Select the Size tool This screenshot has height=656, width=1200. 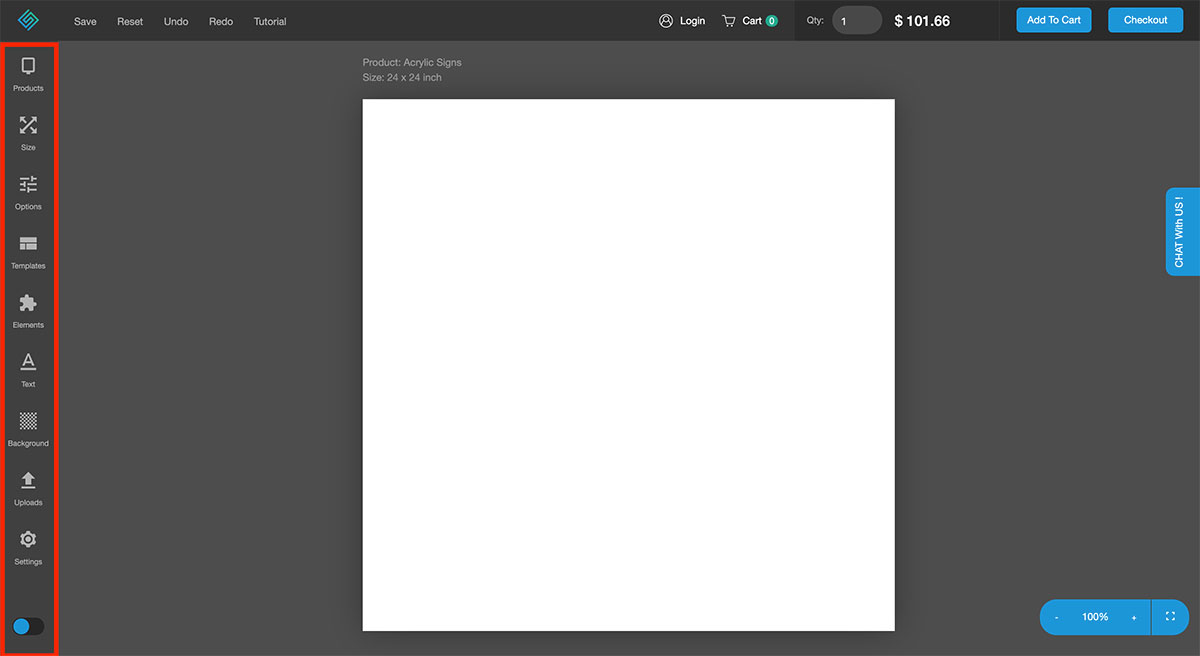[x=28, y=134]
